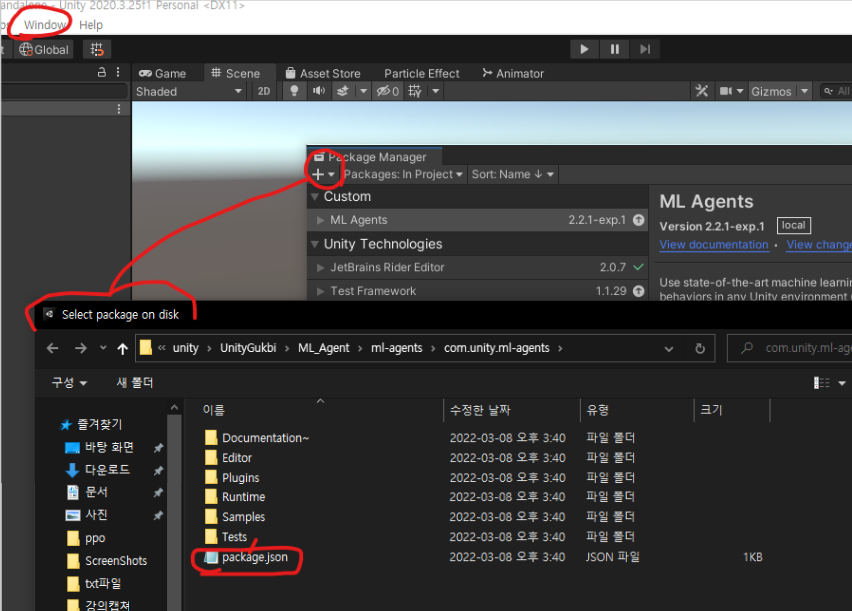Open the Help menu in Unity

[91, 25]
